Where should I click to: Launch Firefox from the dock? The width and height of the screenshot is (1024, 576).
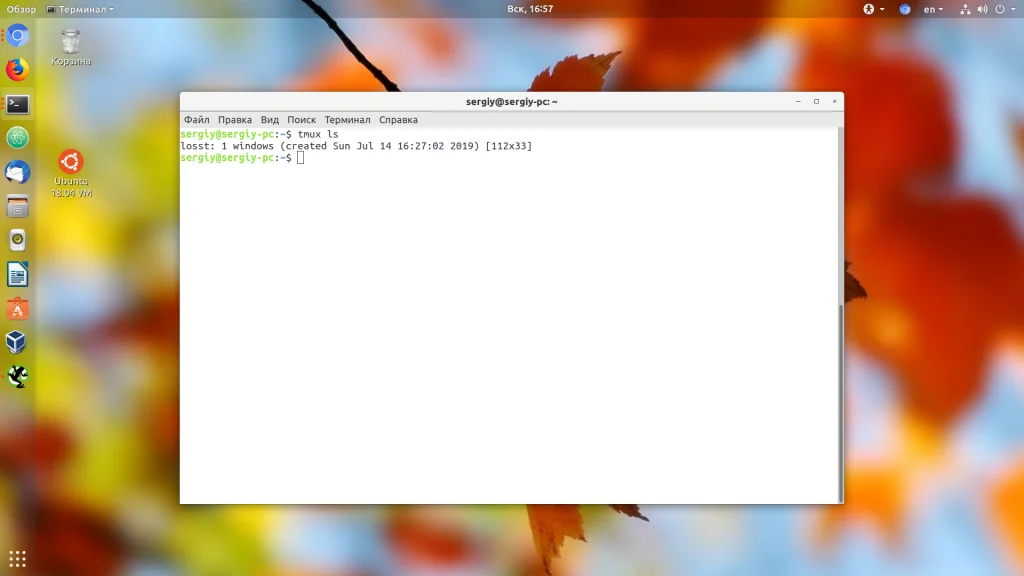coord(18,70)
